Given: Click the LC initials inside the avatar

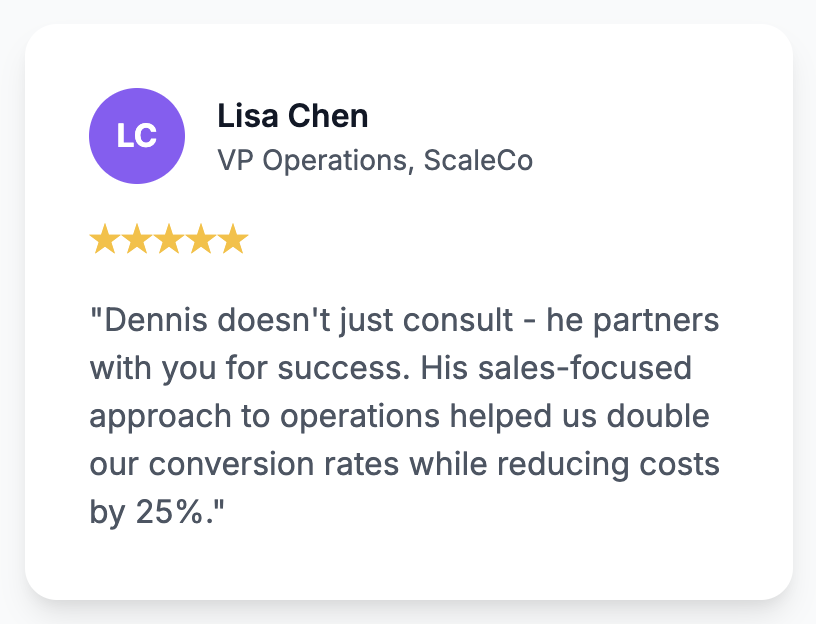Looking at the screenshot, I should pyautogui.click(x=137, y=136).
